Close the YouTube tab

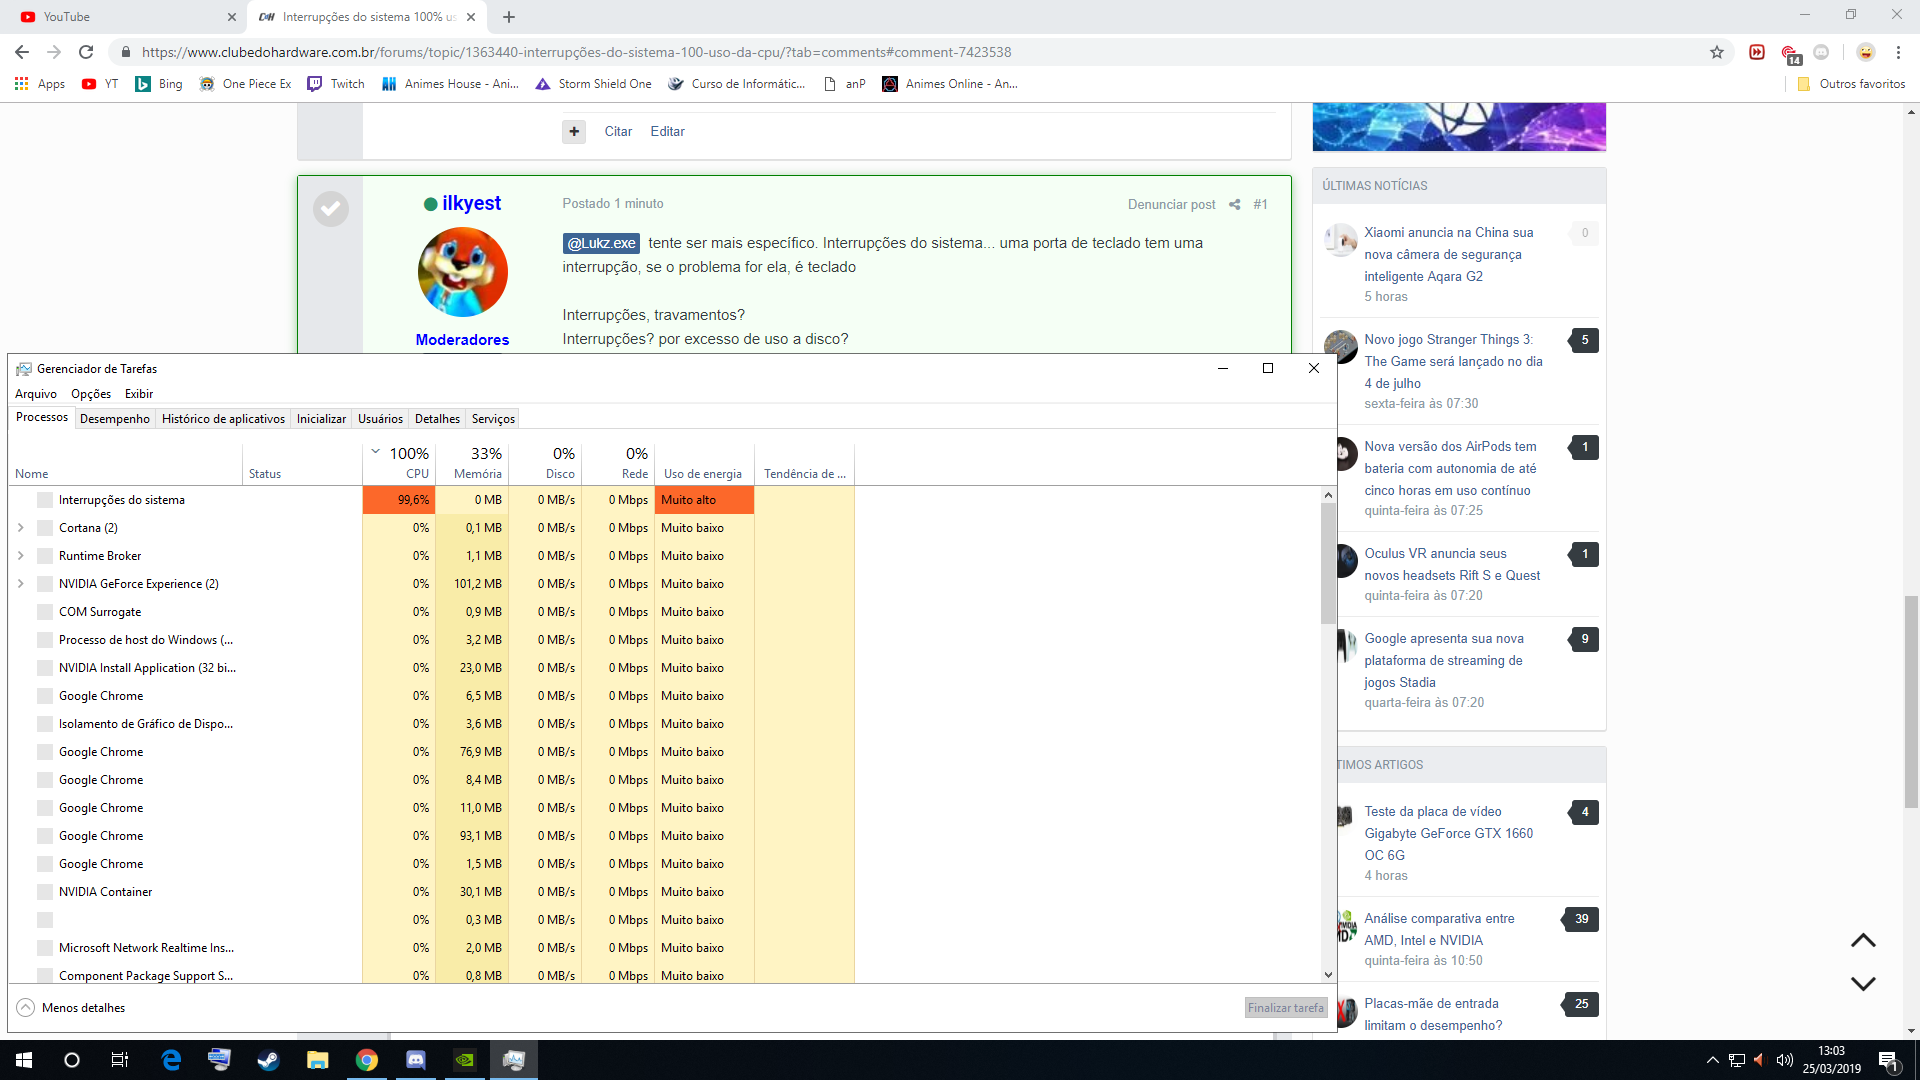[x=232, y=17]
